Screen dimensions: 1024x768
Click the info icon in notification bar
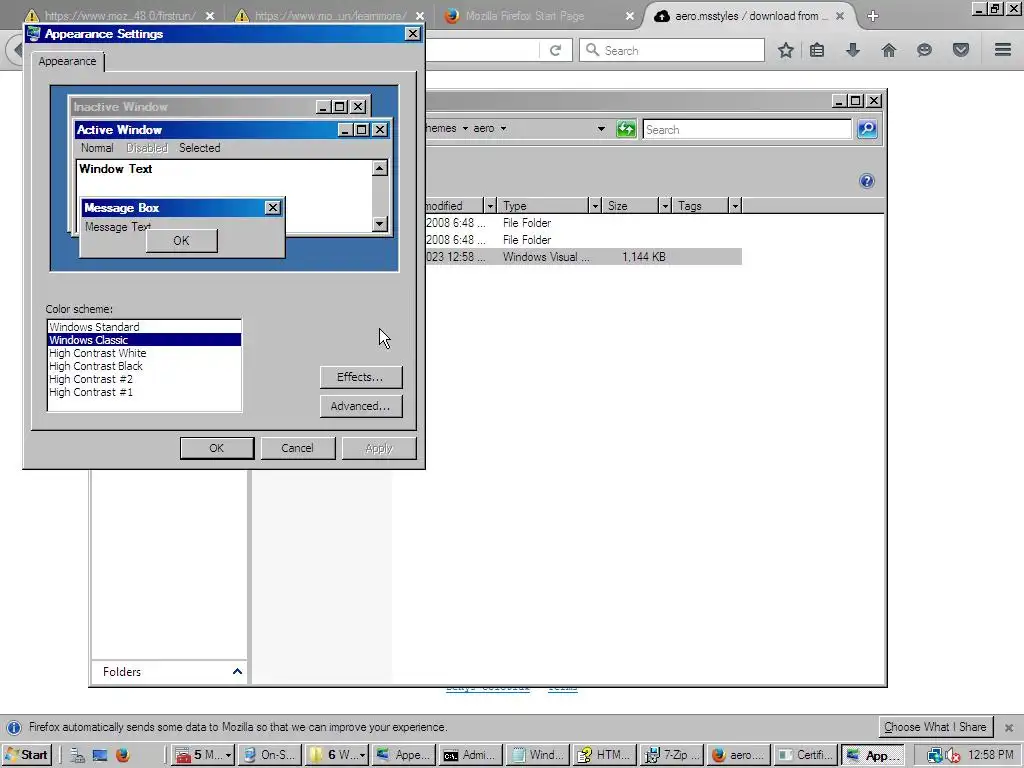coord(14,728)
